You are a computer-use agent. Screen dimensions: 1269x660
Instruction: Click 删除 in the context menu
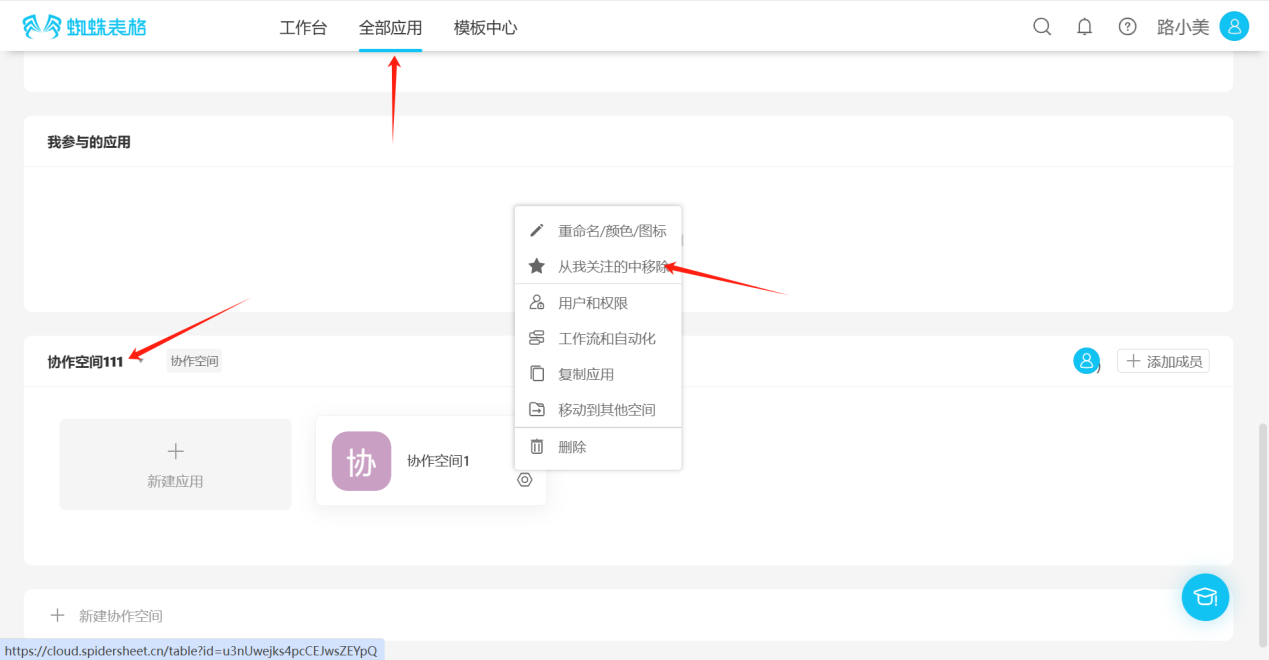pos(572,447)
